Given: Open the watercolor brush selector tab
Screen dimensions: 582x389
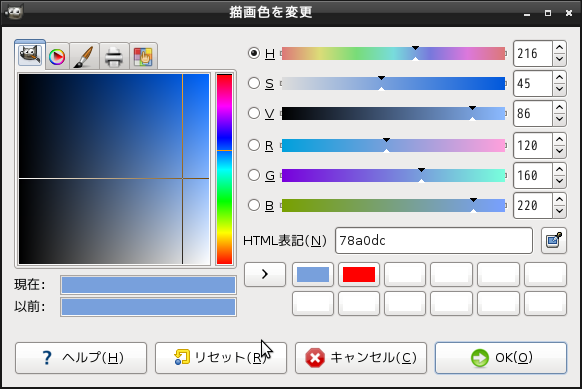Looking at the screenshot, I should pyautogui.click(x=84, y=56).
